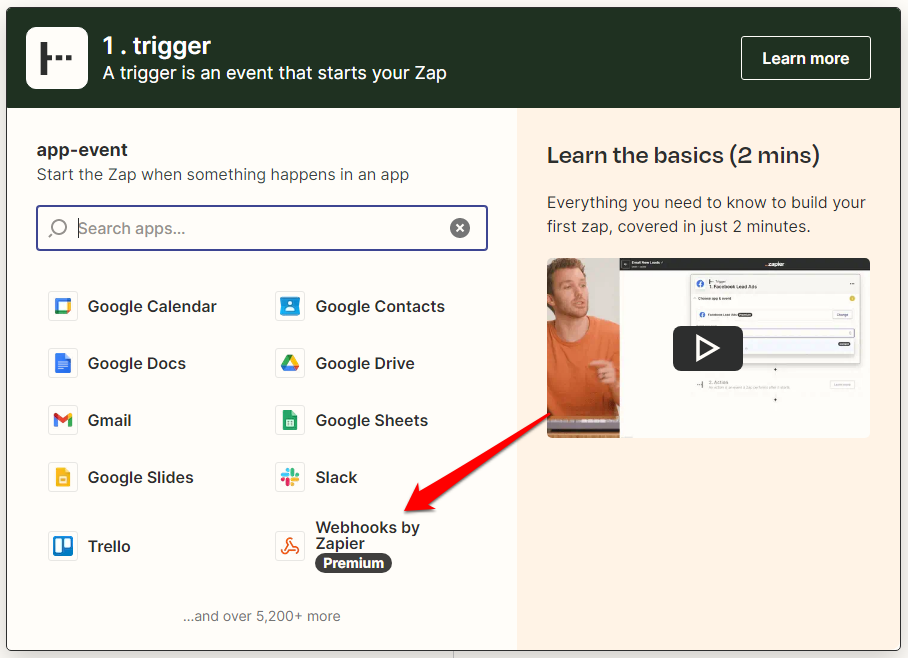Play the Learn the basics video

(708, 348)
